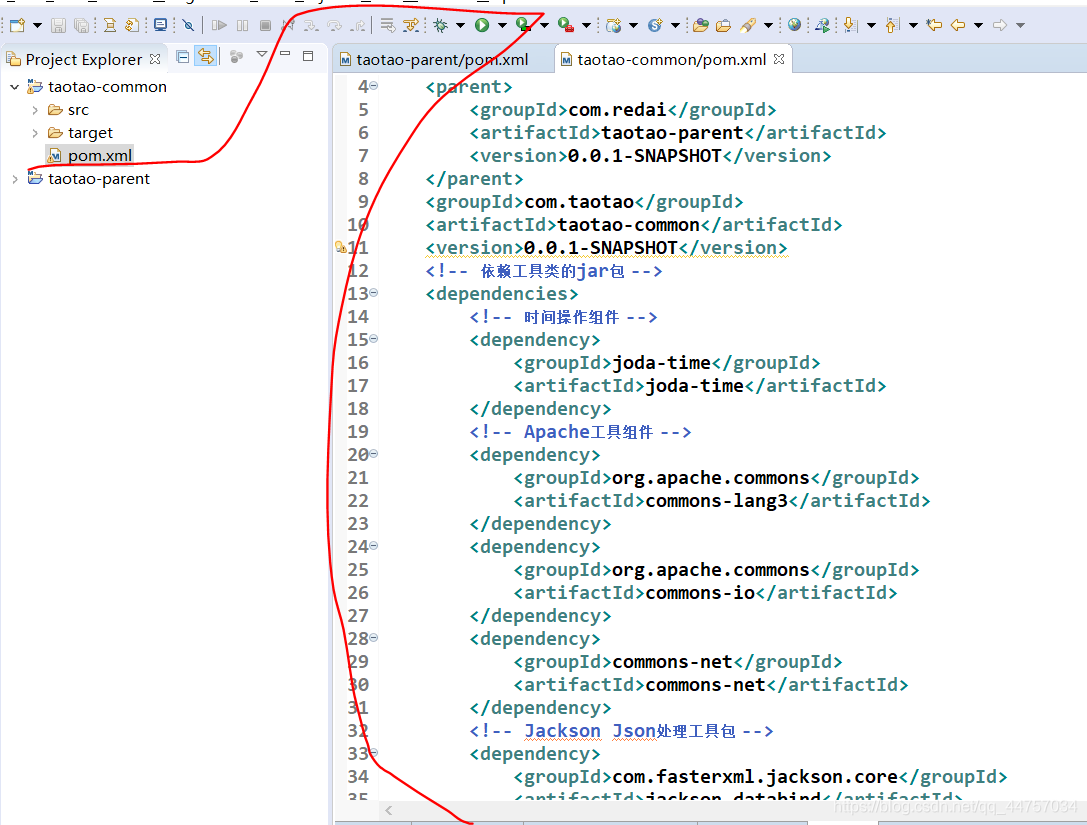
Task: Click the Resume debug icon
Action: point(219,26)
